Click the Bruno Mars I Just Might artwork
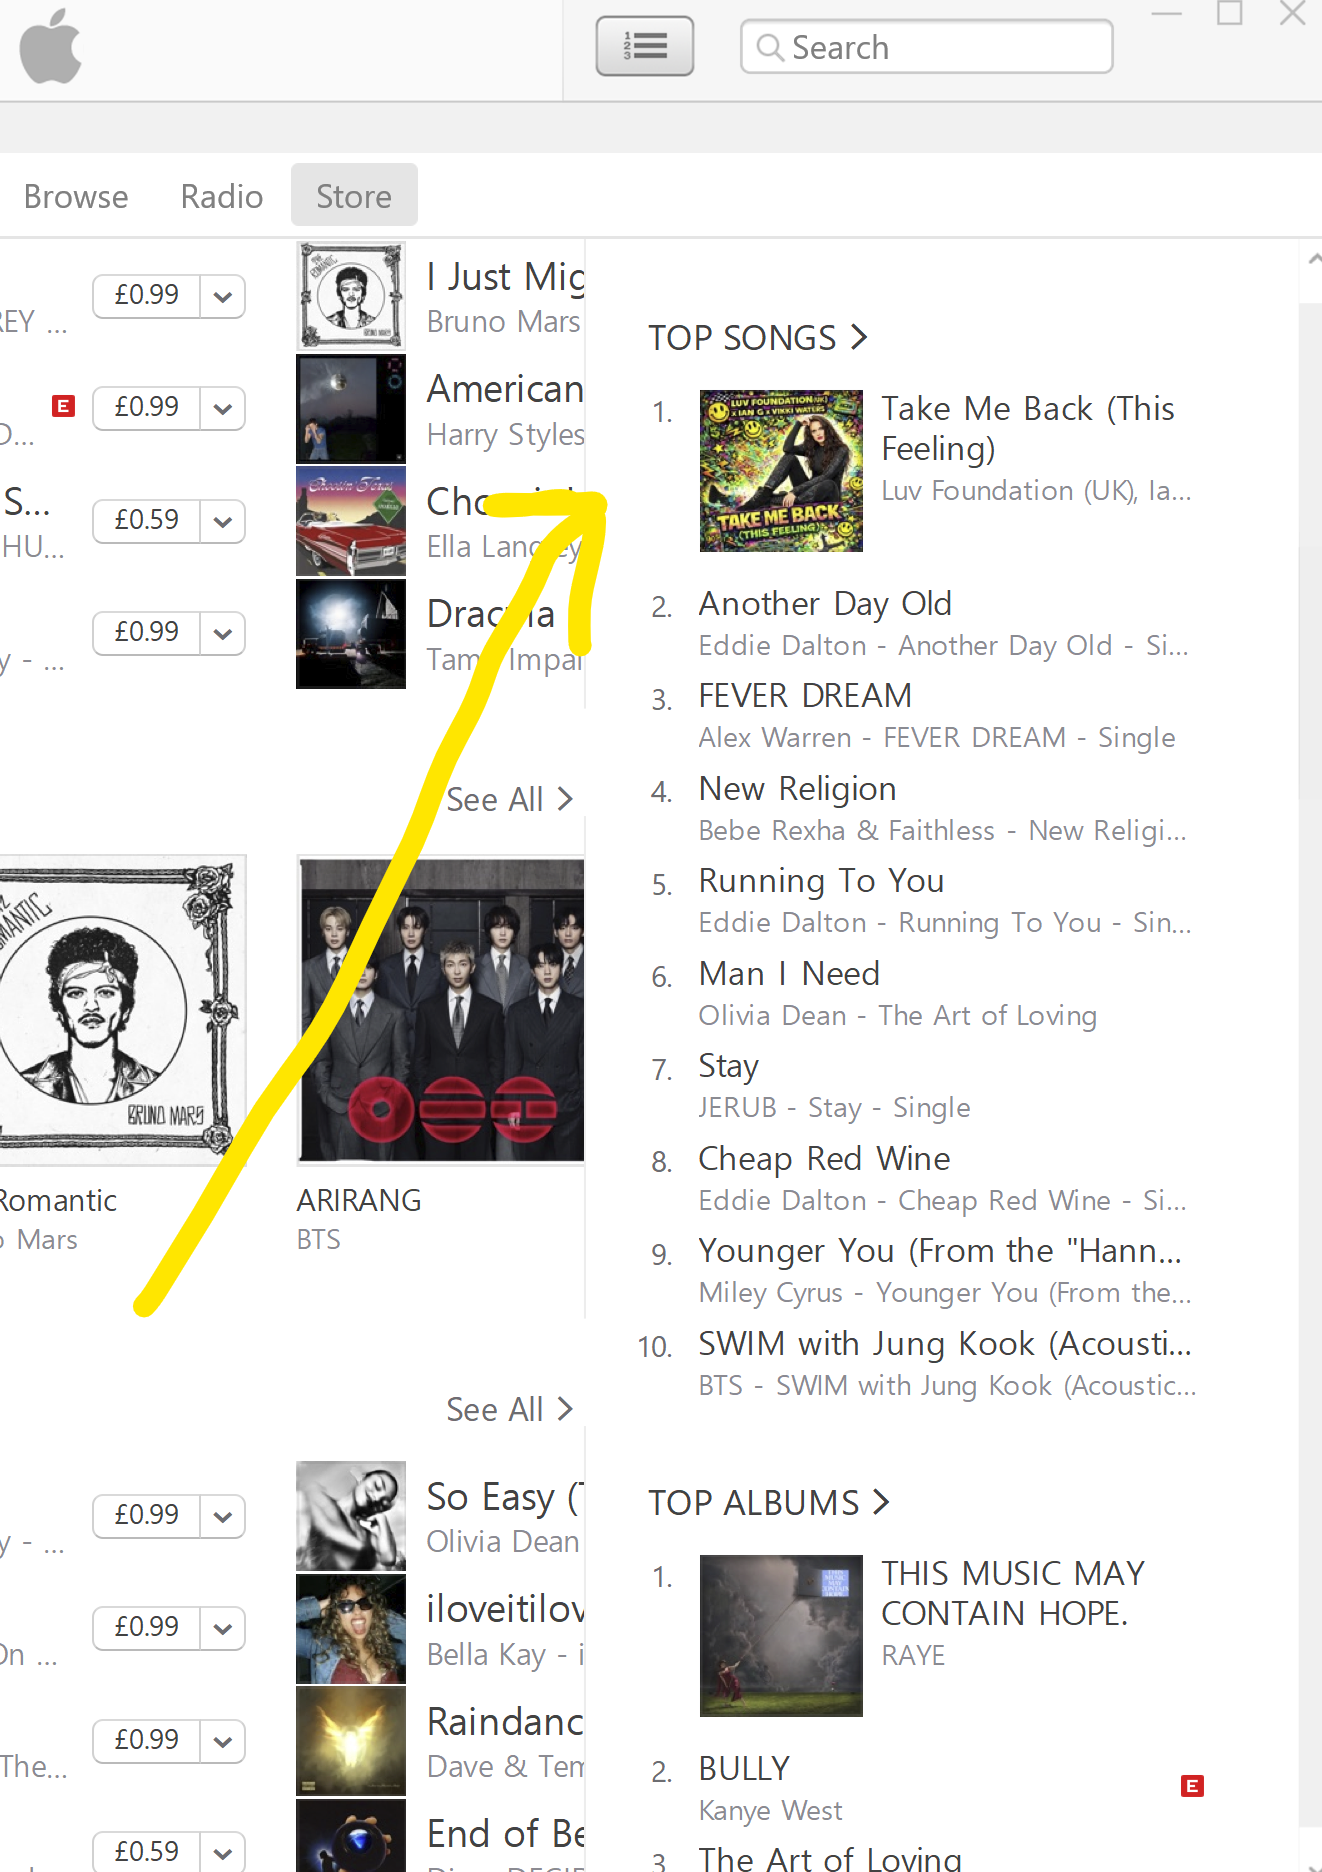Image resolution: width=1322 pixels, height=1872 pixels. coord(351,296)
